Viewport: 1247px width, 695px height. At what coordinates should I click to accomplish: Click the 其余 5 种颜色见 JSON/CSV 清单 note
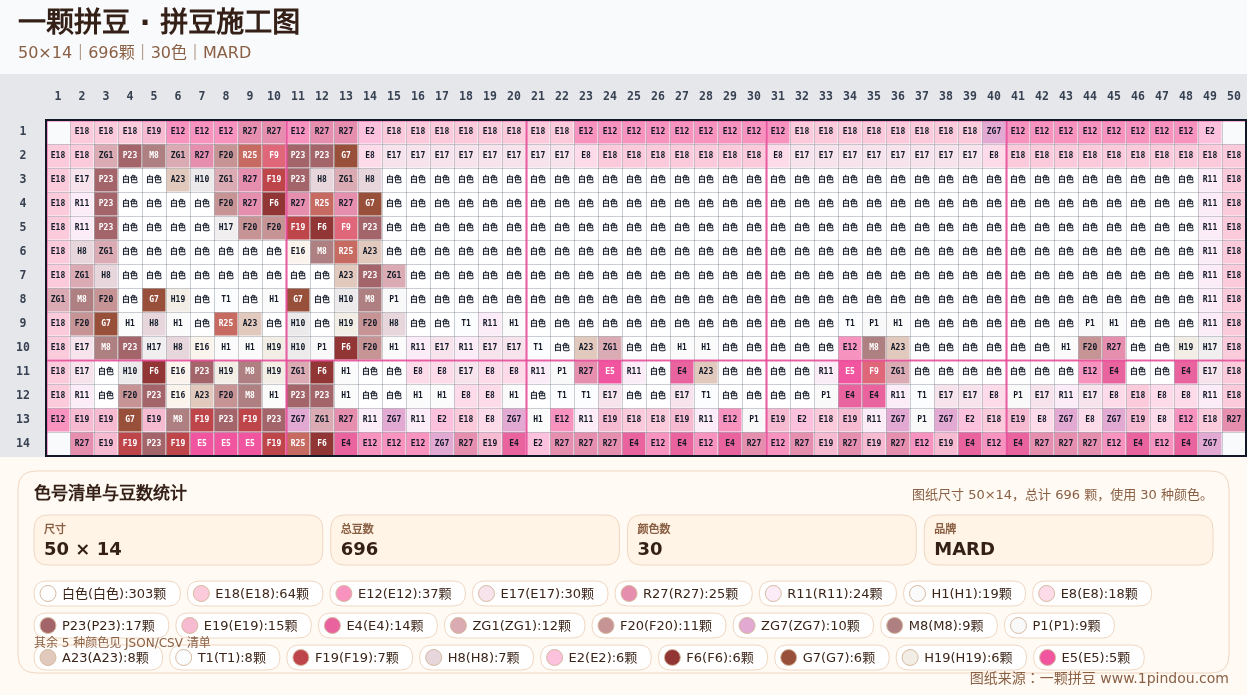coord(122,642)
